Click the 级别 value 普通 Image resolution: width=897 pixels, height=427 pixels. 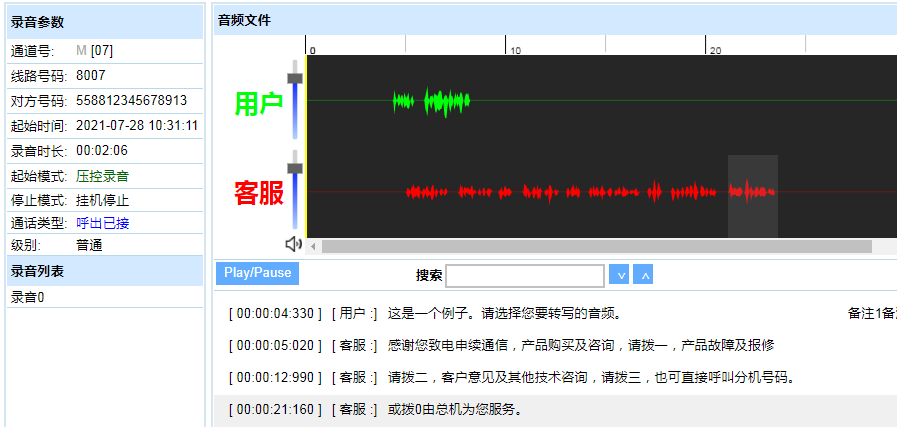pos(89,246)
